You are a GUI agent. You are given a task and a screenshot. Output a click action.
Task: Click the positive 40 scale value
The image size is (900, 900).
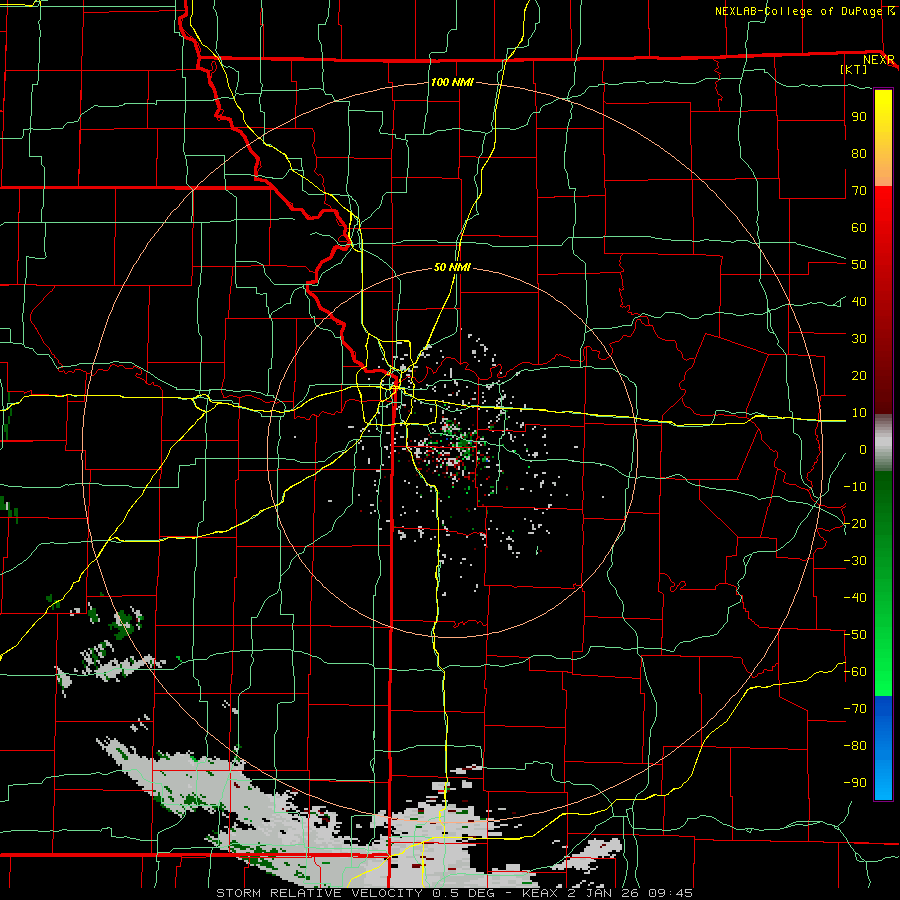(859, 302)
